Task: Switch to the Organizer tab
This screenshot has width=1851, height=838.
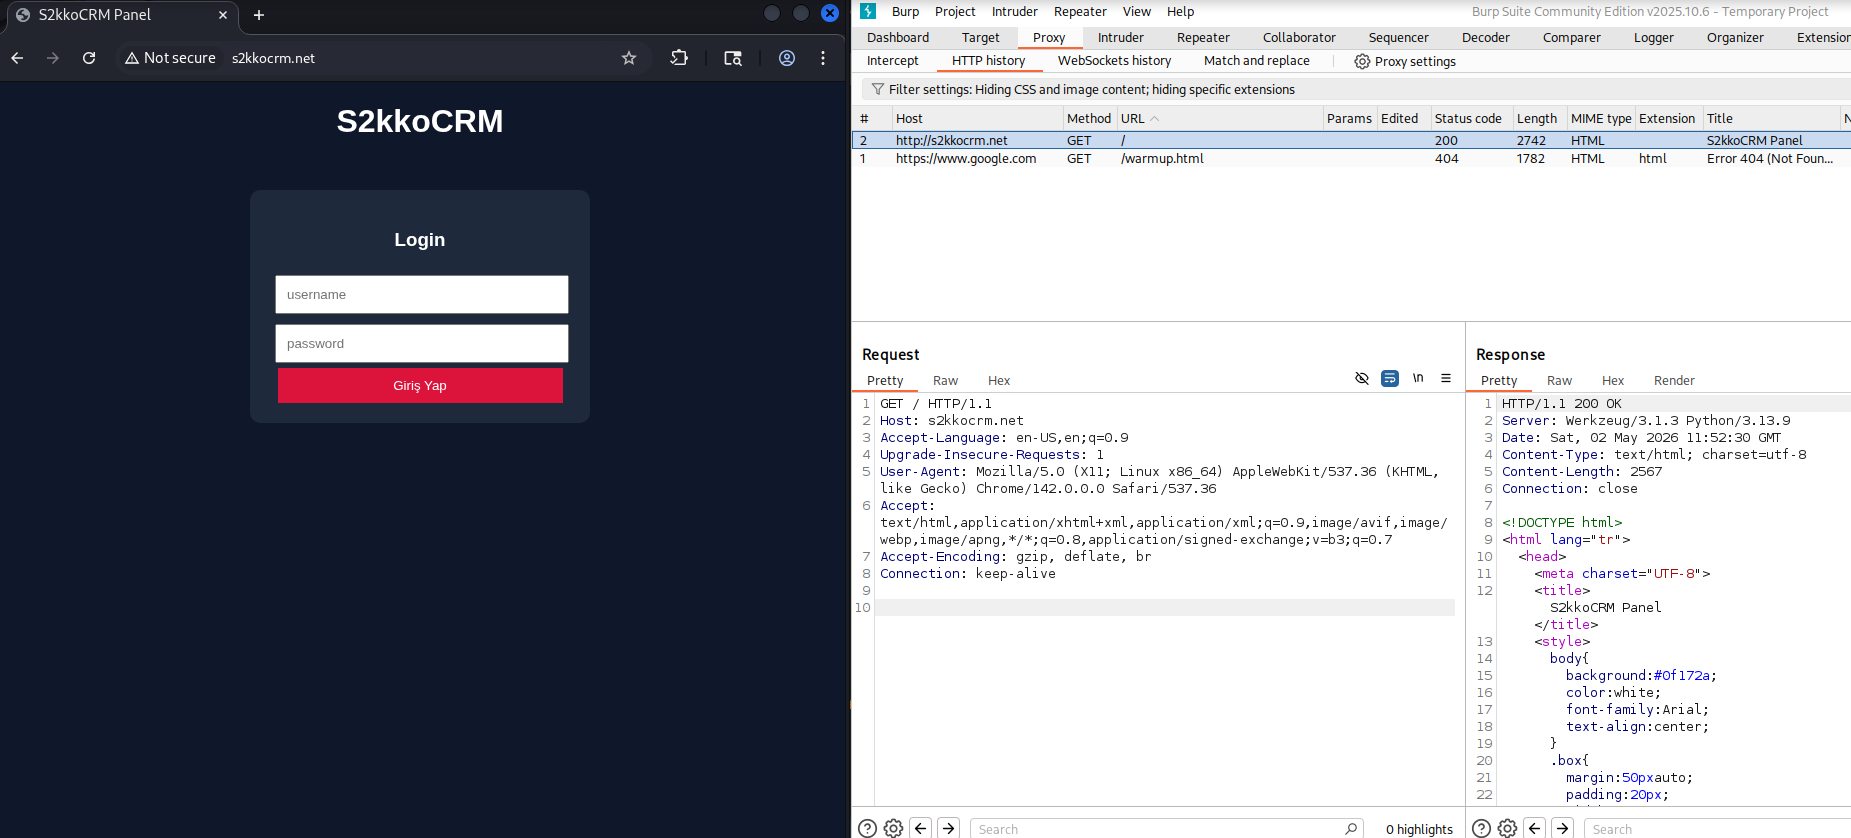Action: point(1735,38)
